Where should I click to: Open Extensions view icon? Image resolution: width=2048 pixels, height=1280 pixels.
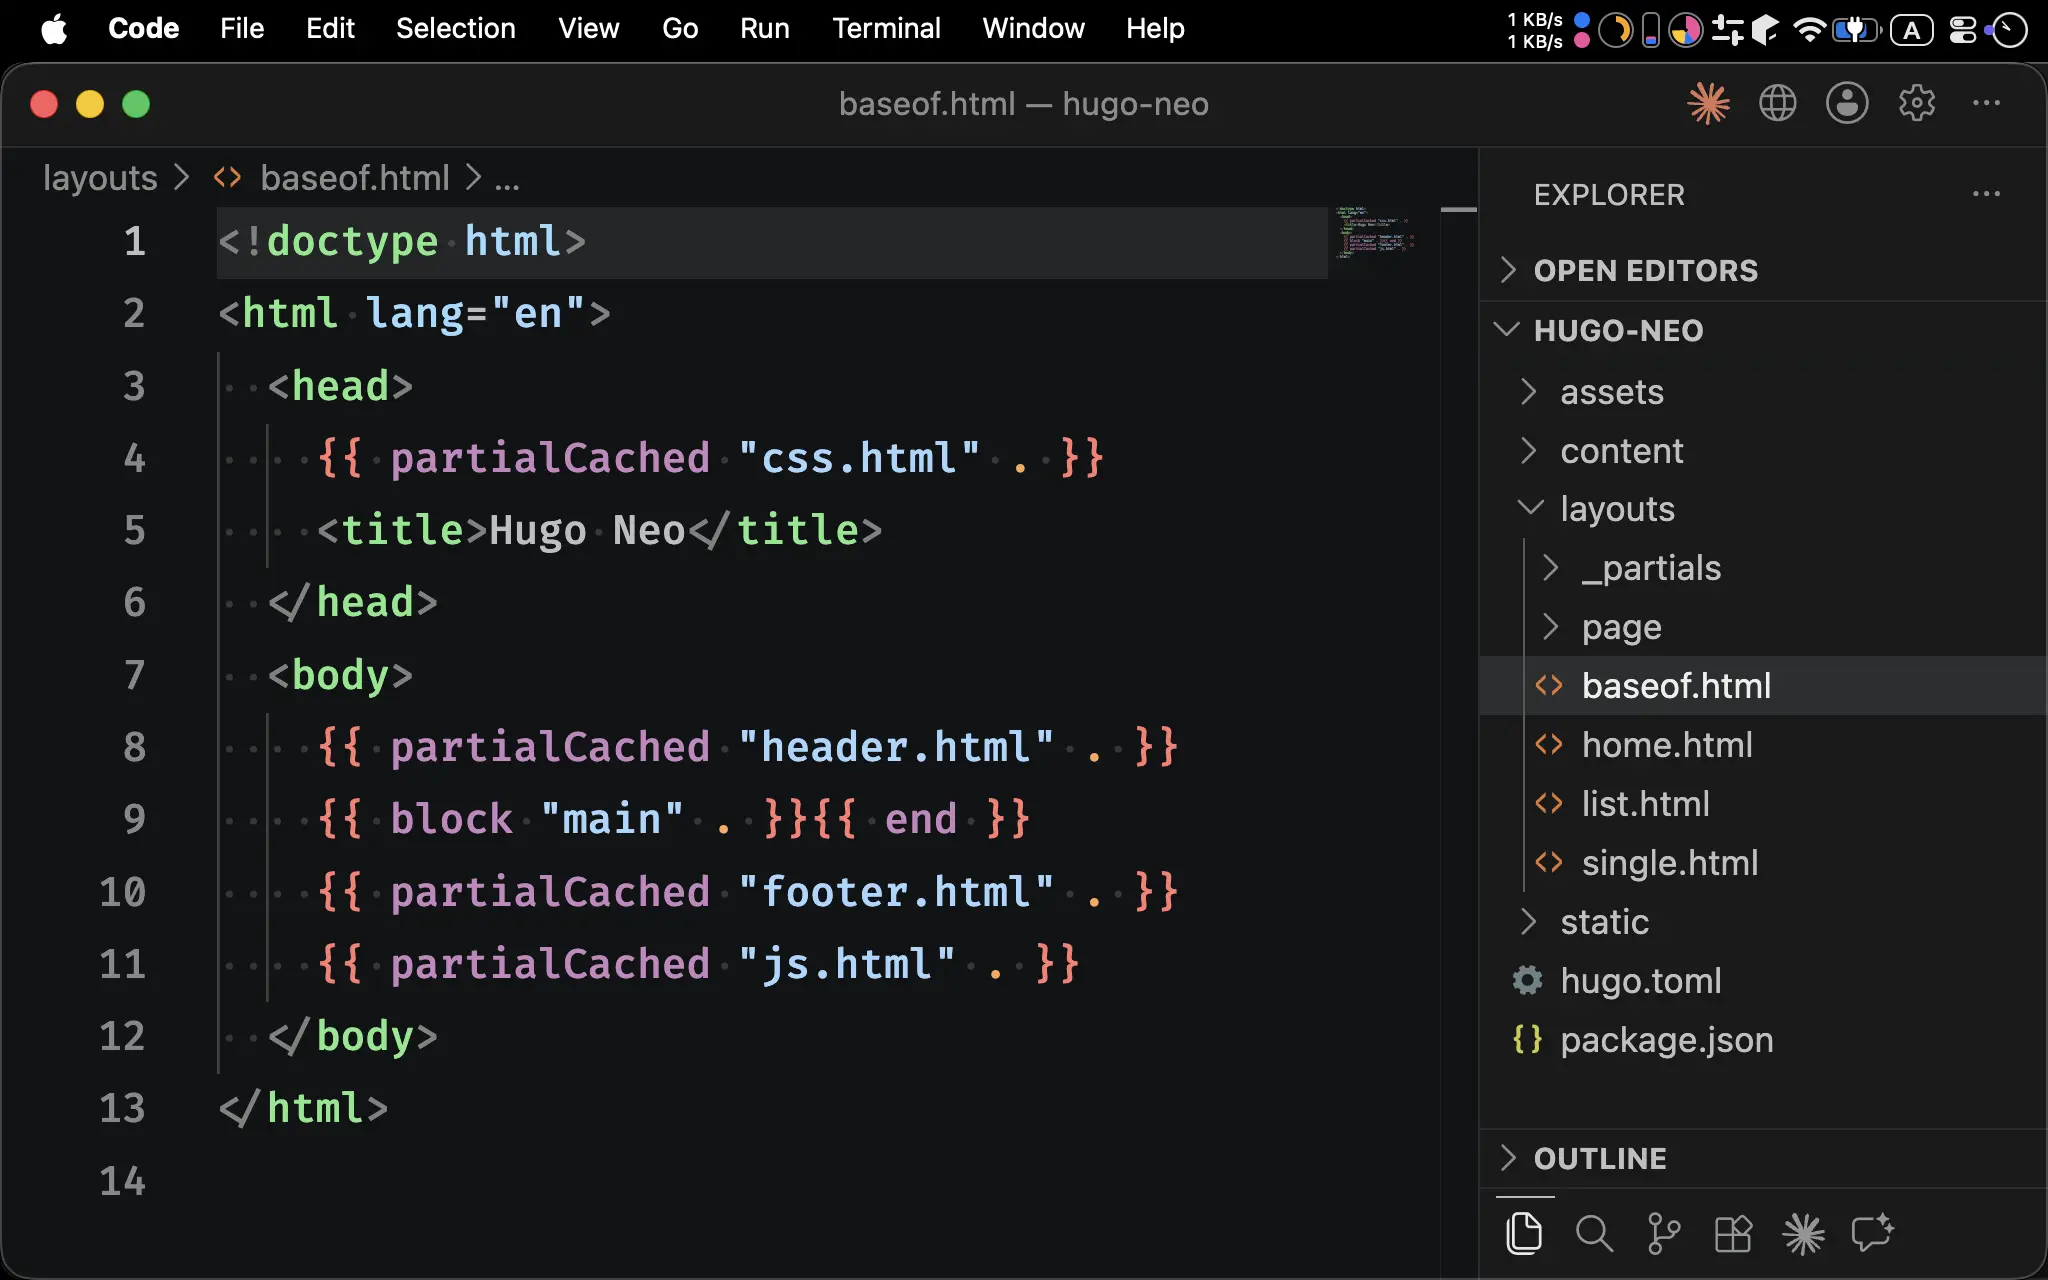[1733, 1233]
